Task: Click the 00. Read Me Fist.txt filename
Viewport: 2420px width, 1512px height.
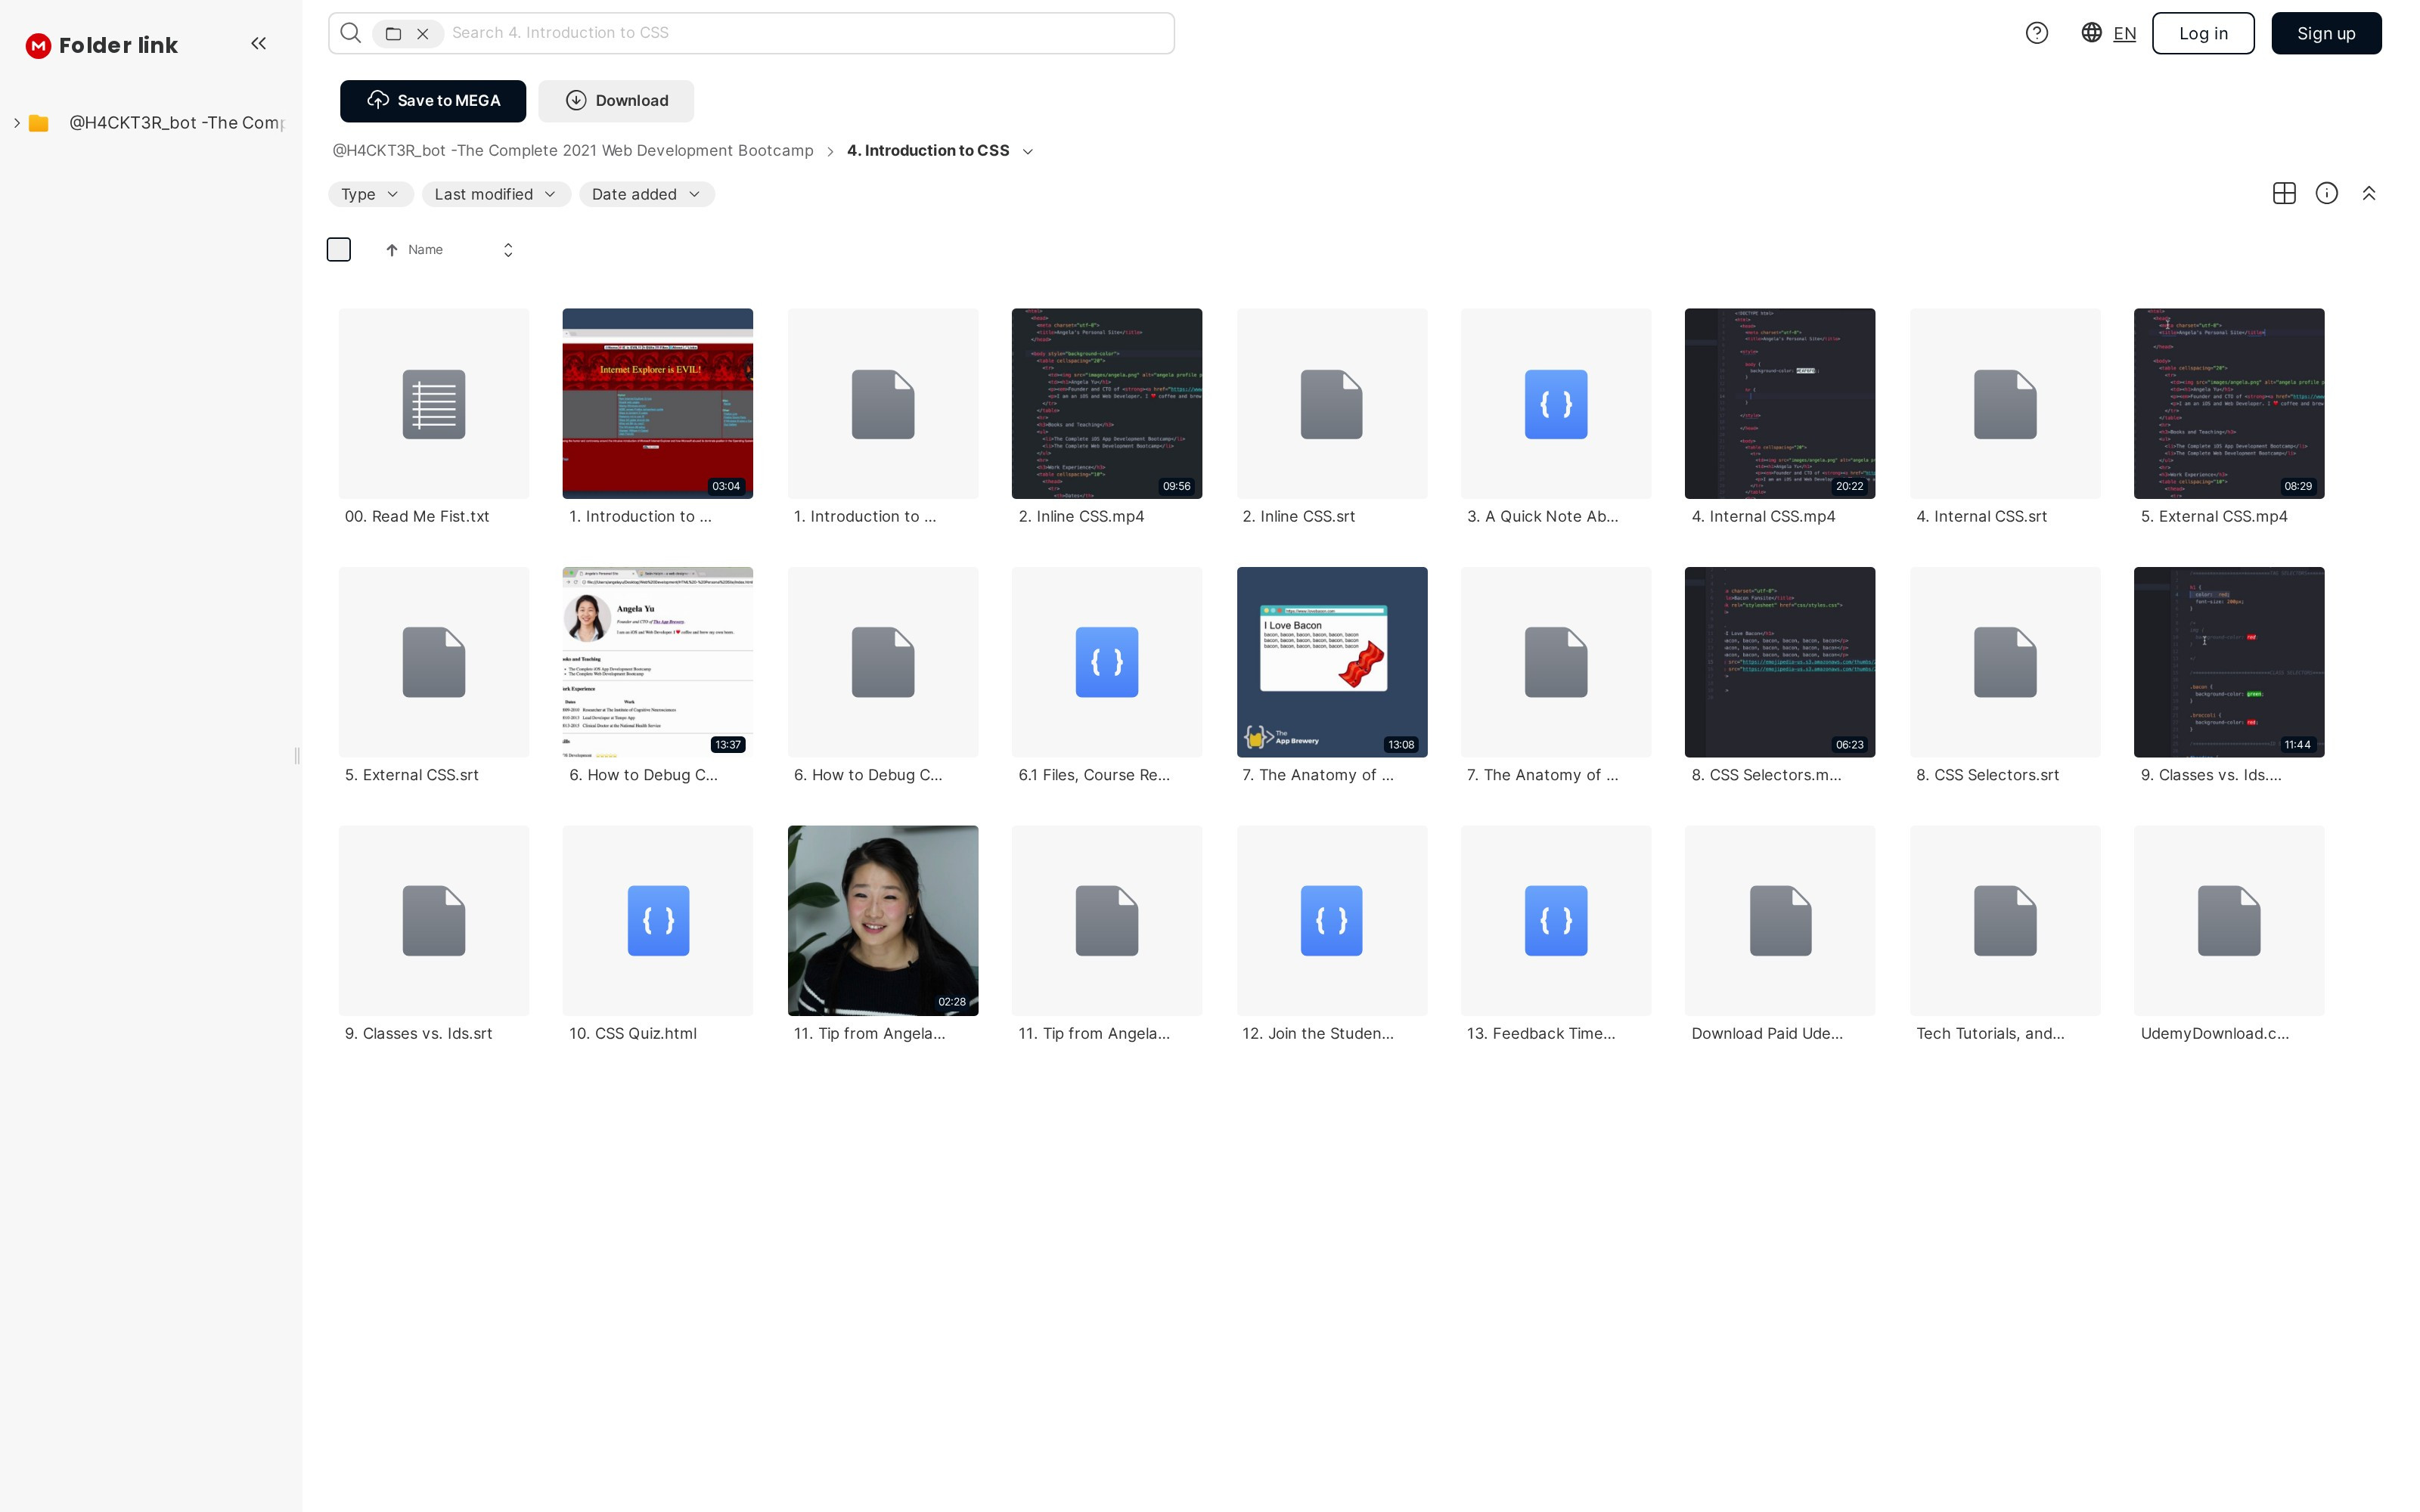Action: 417,517
